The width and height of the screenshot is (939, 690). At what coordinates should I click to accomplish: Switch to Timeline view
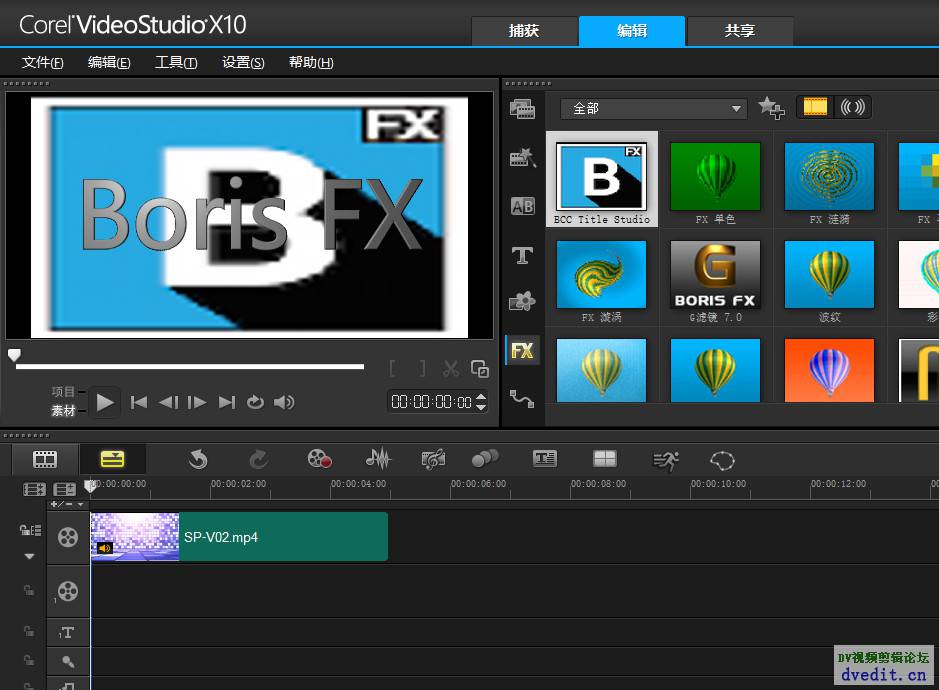pos(113,459)
